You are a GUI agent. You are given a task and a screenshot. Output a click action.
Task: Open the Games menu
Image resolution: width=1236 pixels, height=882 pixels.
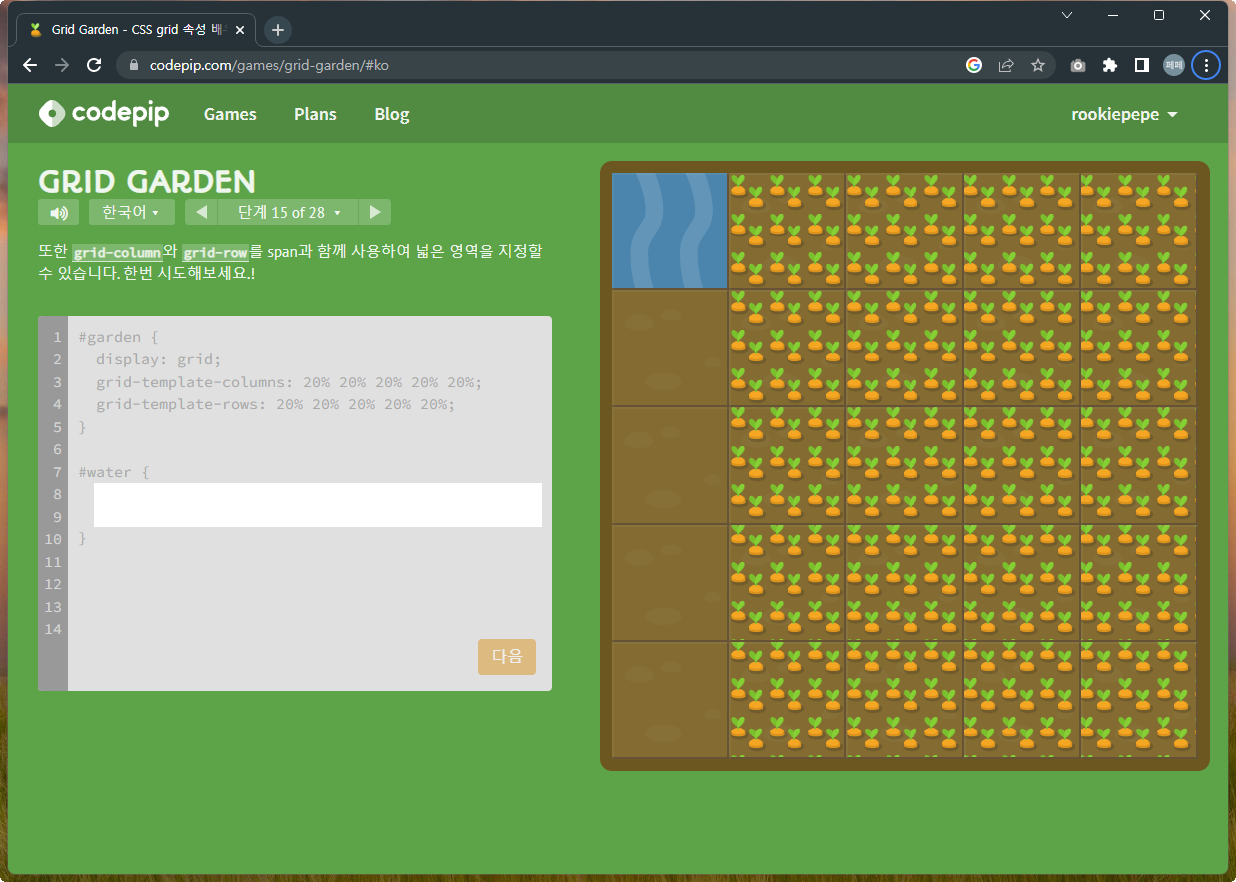(230, 114)
